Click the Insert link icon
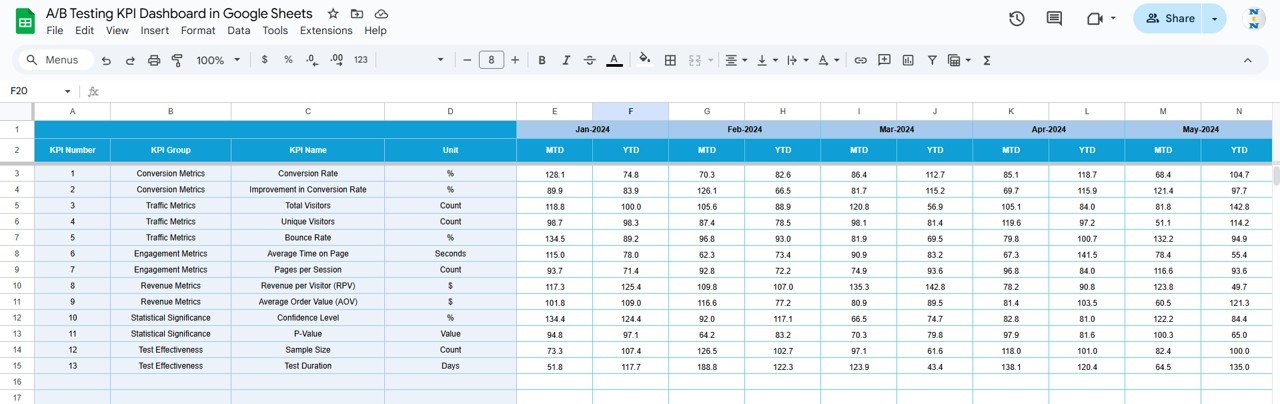This screenshot has width=1280, height=404. (x=860, y=60)
